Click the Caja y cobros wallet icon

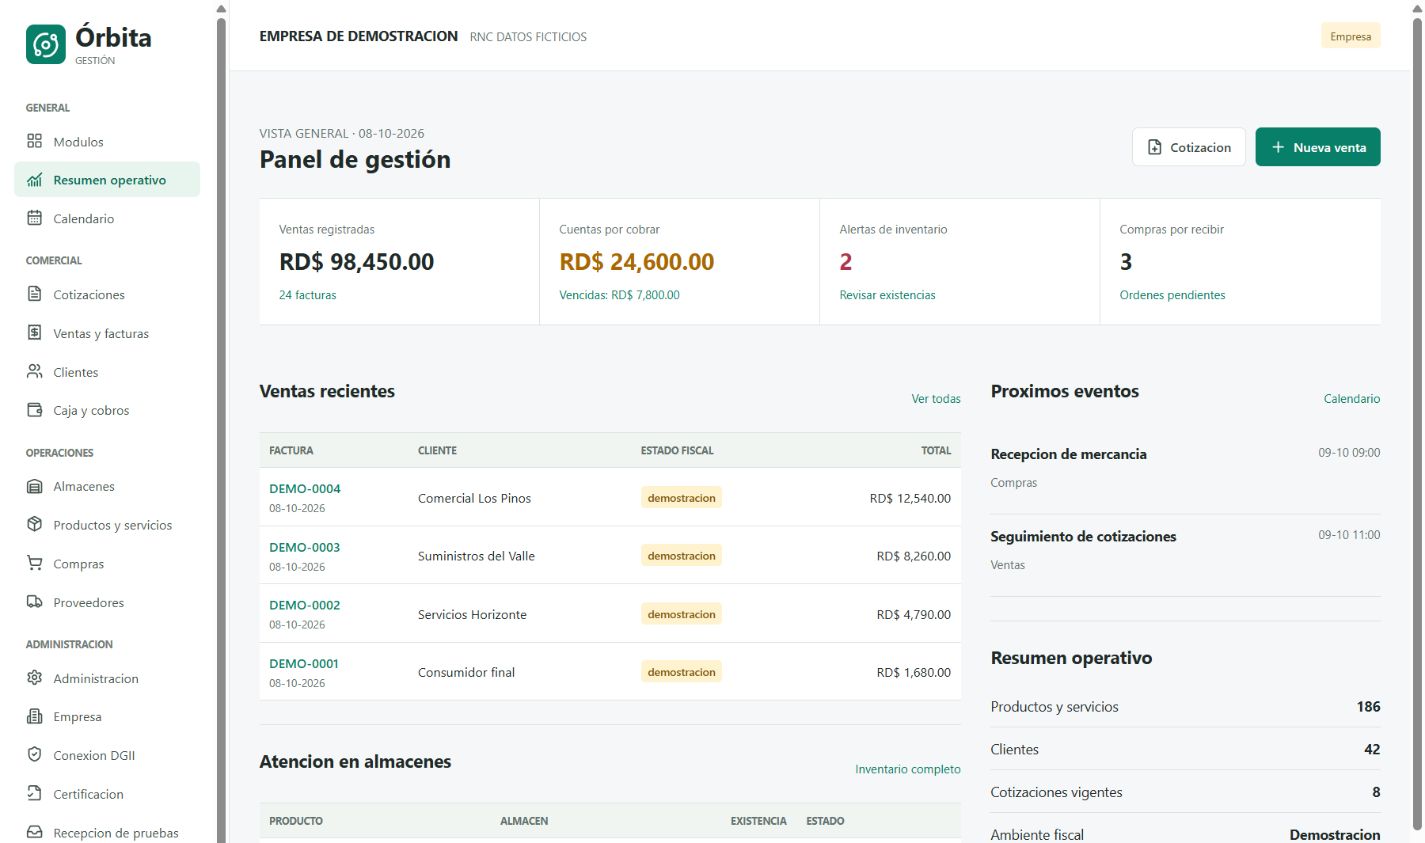pyautogui.click(x=34, y=410)
